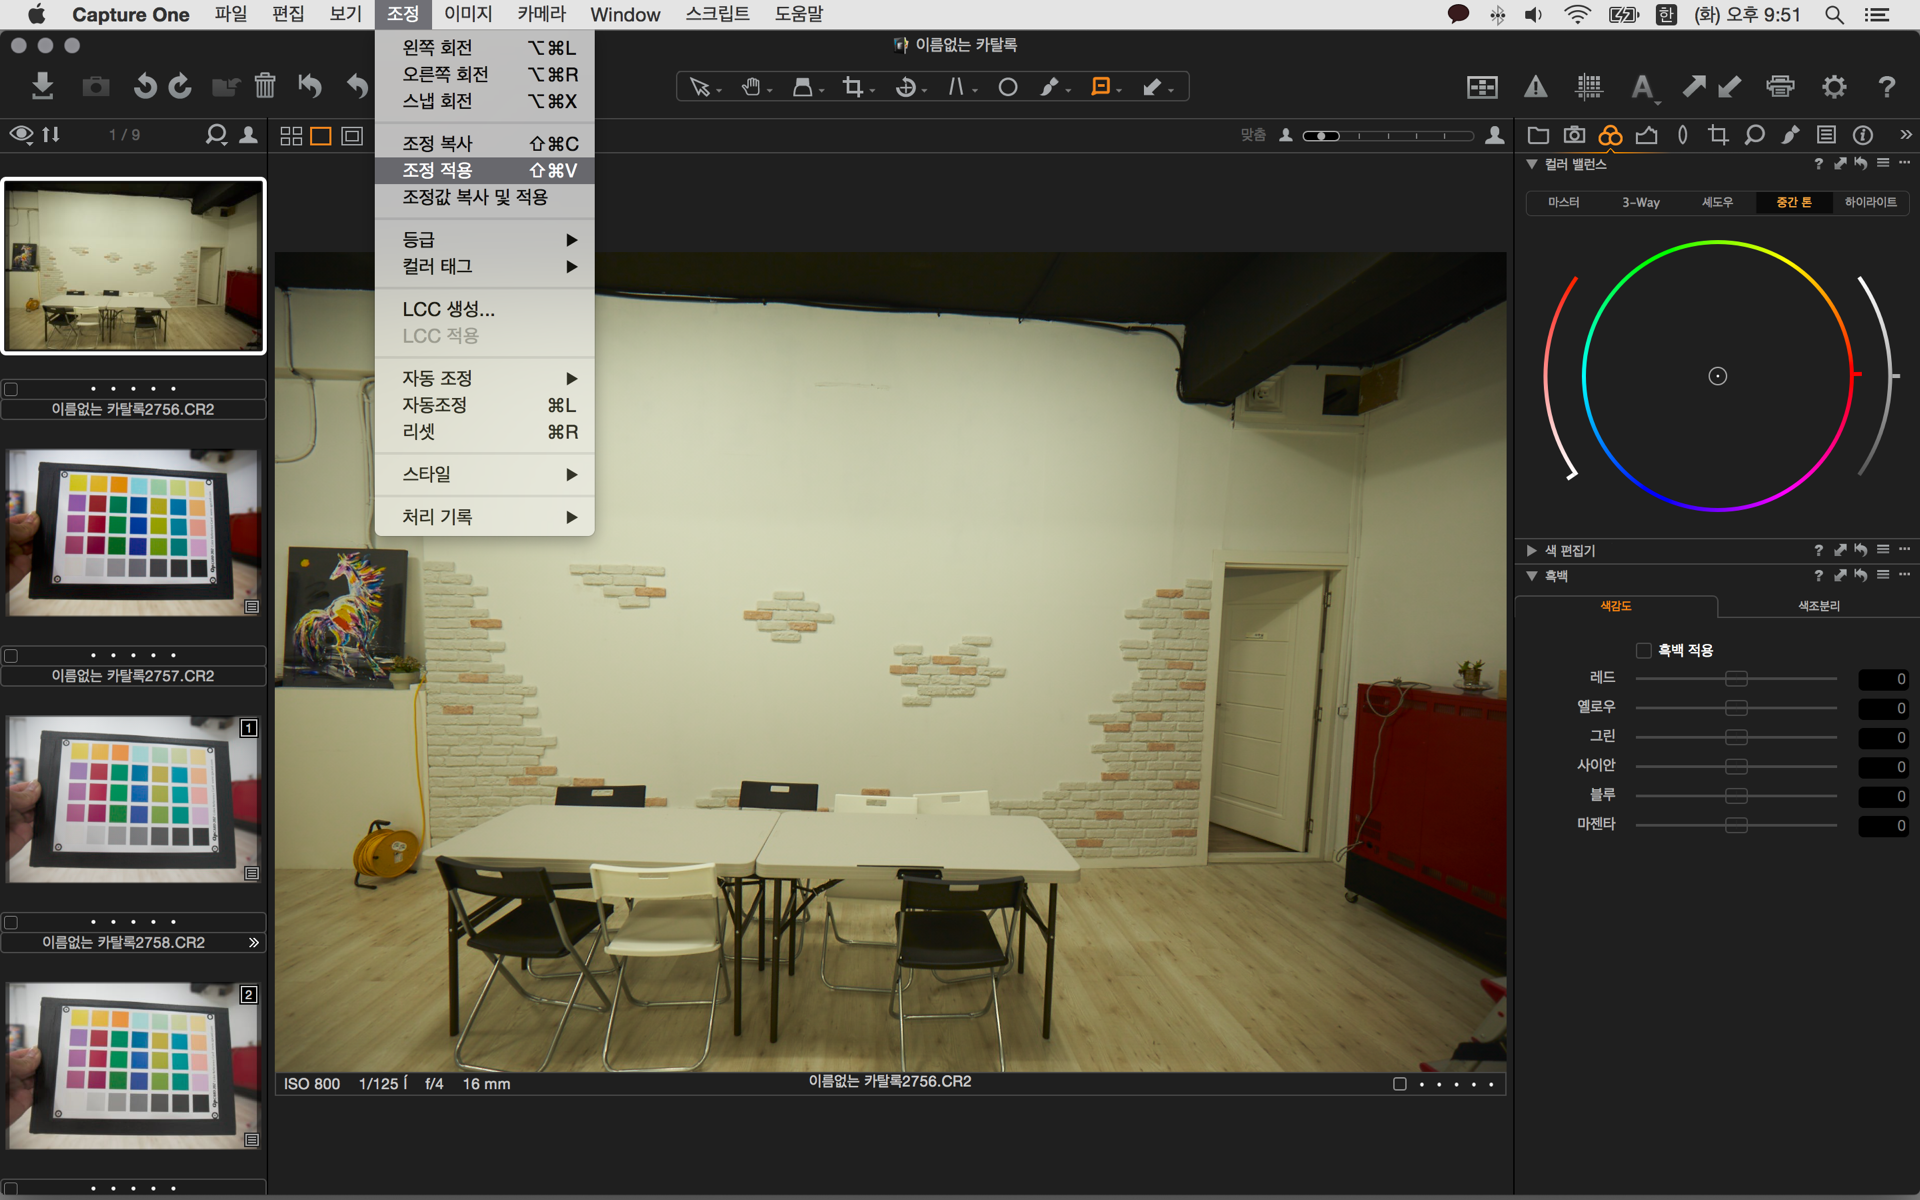The width and height of the screenshot is (1920, 1200).
Task: Expand the 색 편집기 panel
Action: tap(1531, 550)
